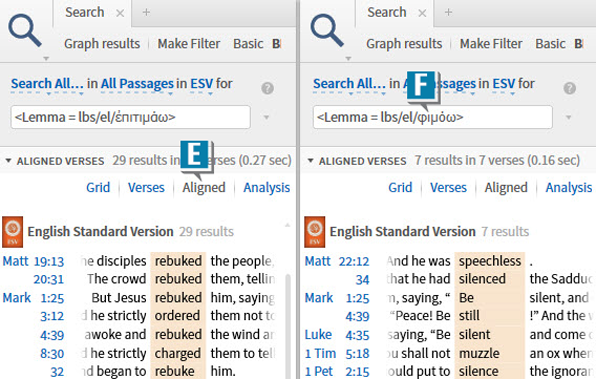This screenshot has width=596, height=379.
Task: Select the Search tab in right panel
Action: (387, 13)
